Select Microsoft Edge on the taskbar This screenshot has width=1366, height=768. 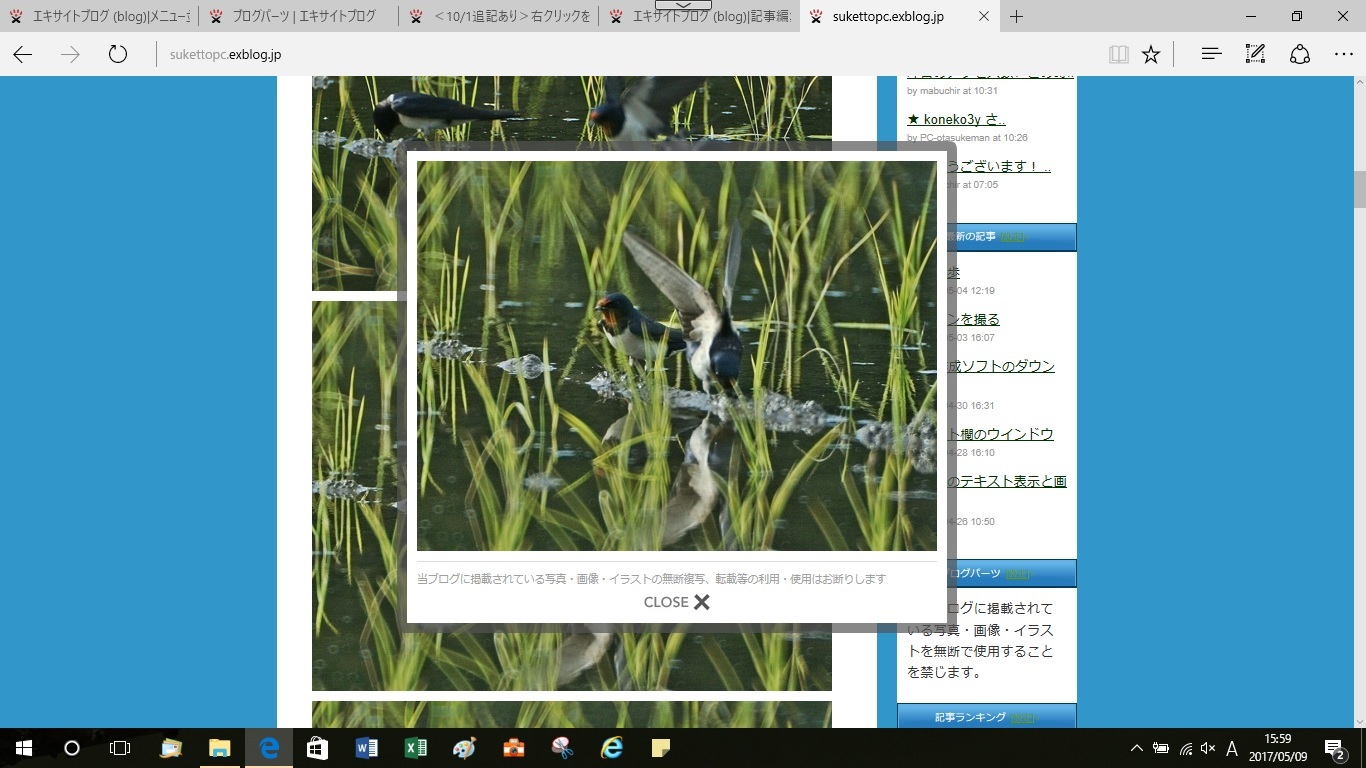(269, 748)
